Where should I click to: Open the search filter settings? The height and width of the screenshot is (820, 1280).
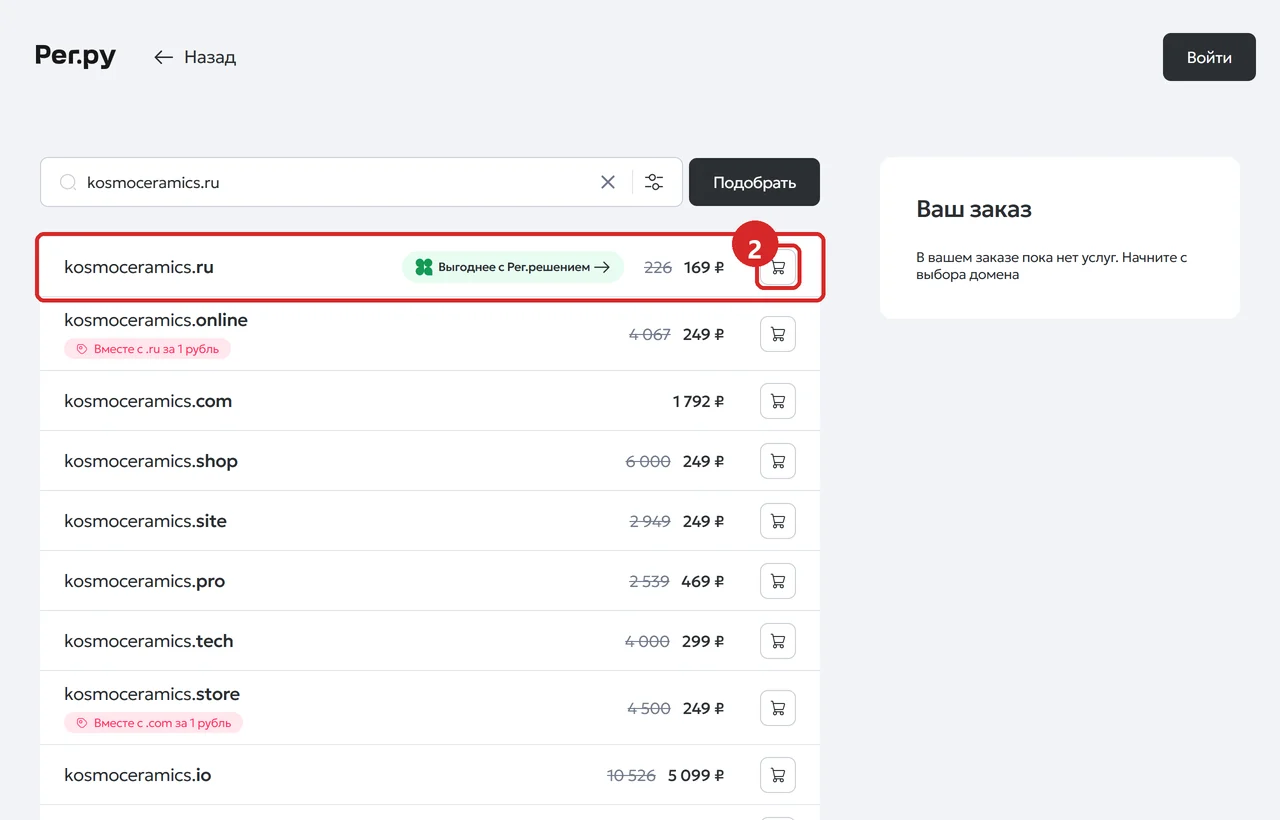[654, 182]
